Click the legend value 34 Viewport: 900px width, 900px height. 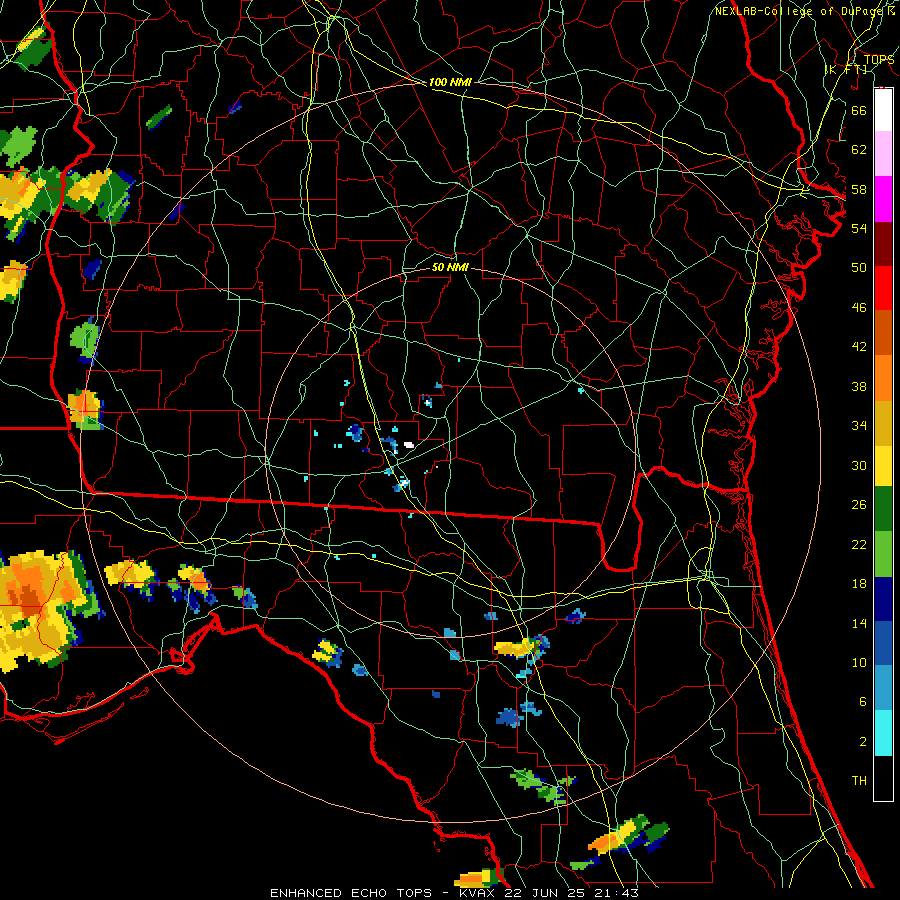tap(859, 426)
